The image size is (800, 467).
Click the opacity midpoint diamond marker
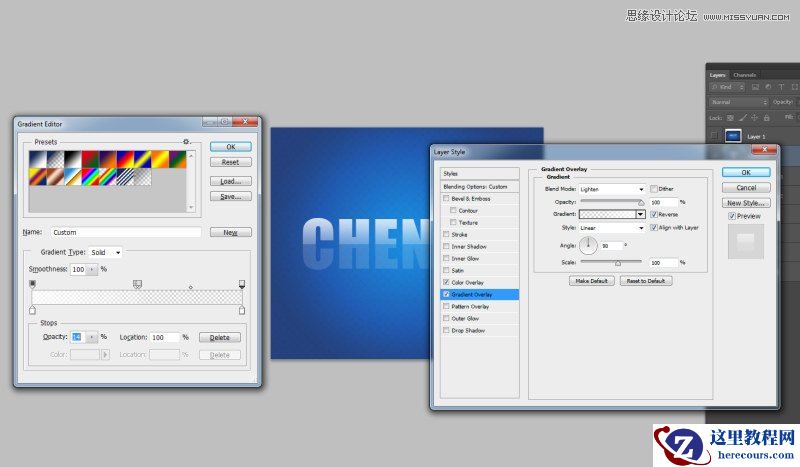190,287
